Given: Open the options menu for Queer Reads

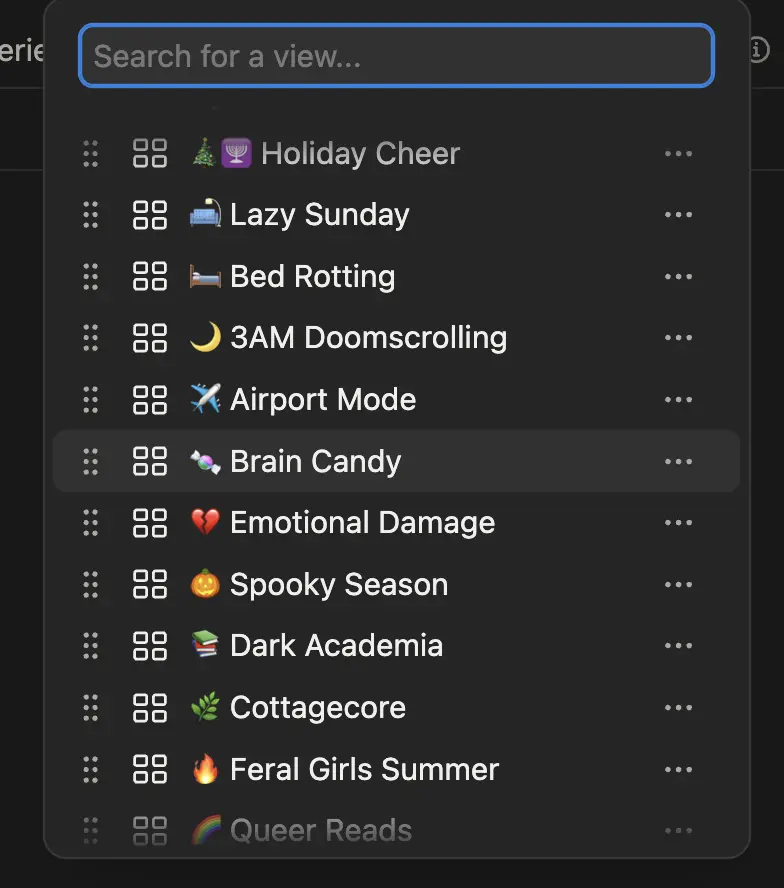Looking at the screenshot, I should pos(679,830).
